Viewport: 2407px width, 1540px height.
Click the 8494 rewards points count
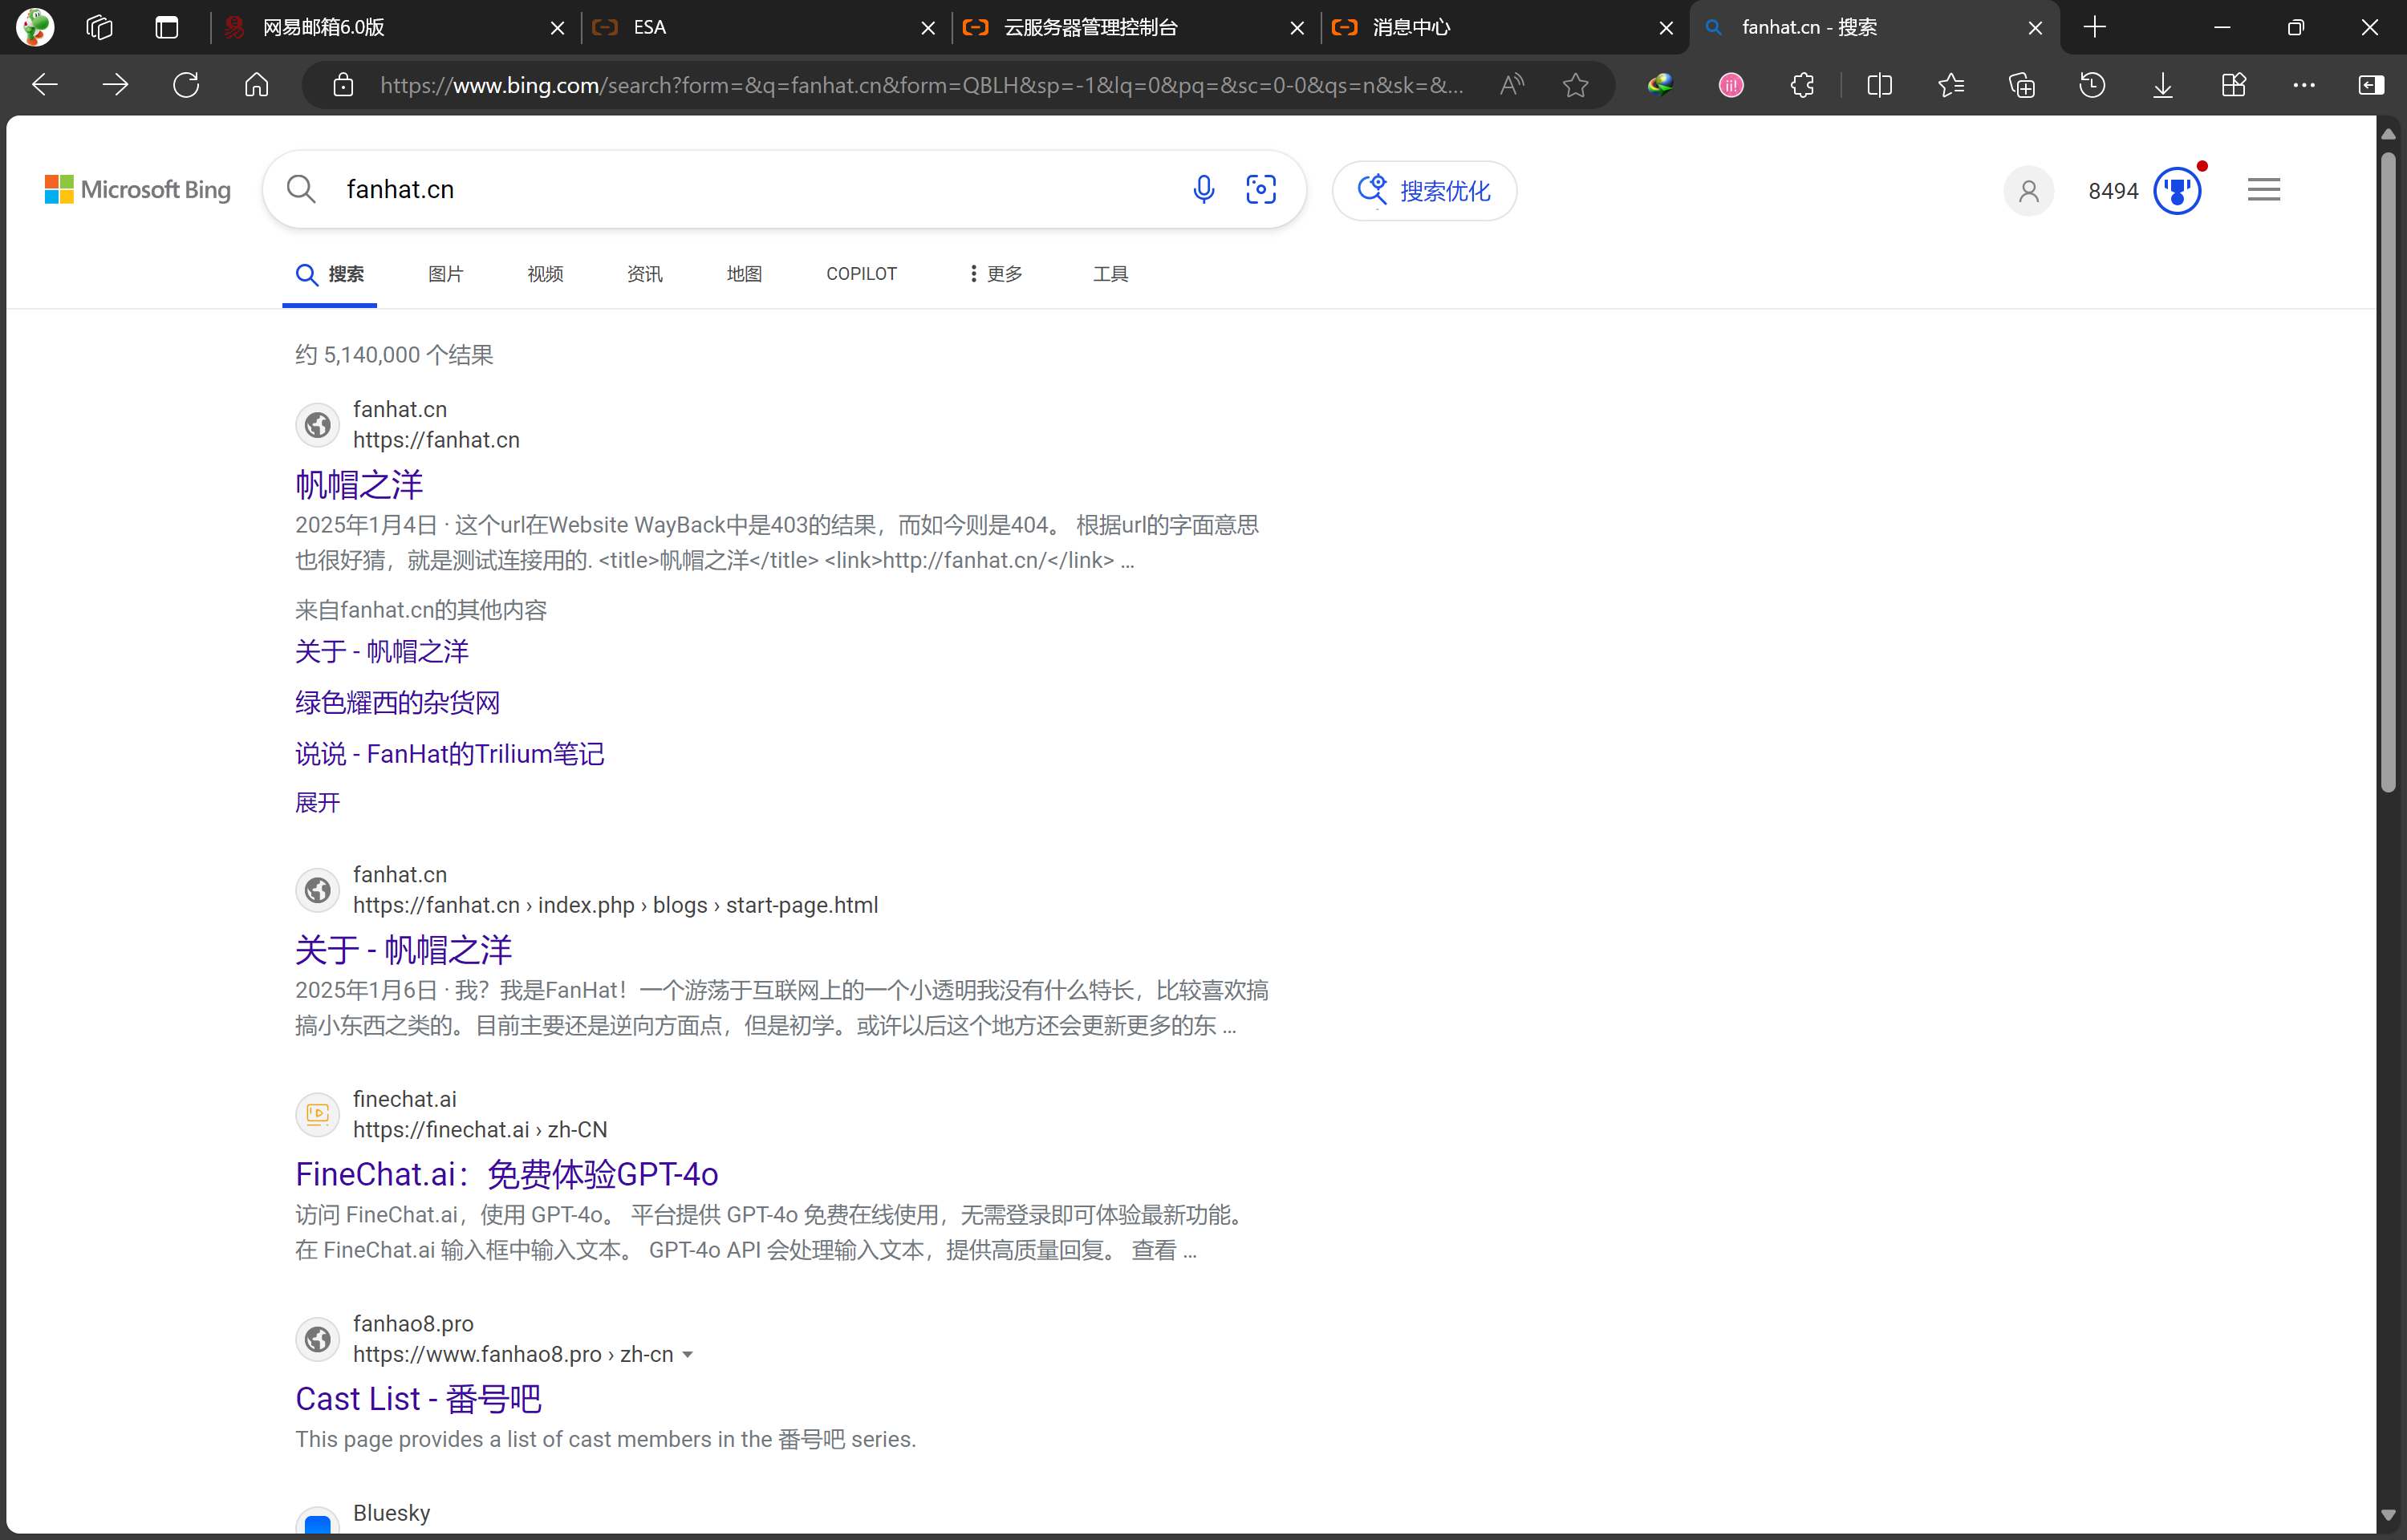[2113, 191]
